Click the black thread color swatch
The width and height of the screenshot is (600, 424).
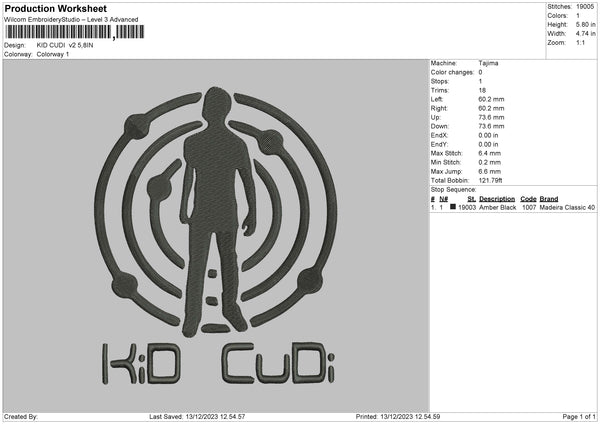click(x=453, y=207)
